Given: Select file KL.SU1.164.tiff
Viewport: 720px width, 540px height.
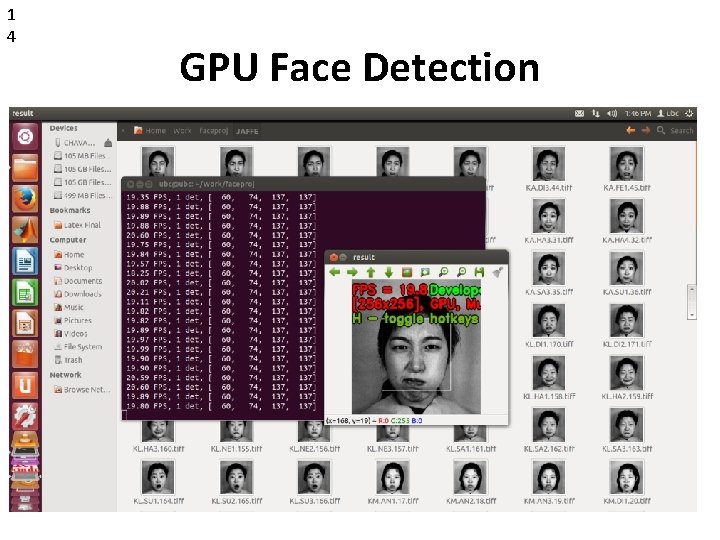Looking at the screenshot, I should click(x=158, y=482).
